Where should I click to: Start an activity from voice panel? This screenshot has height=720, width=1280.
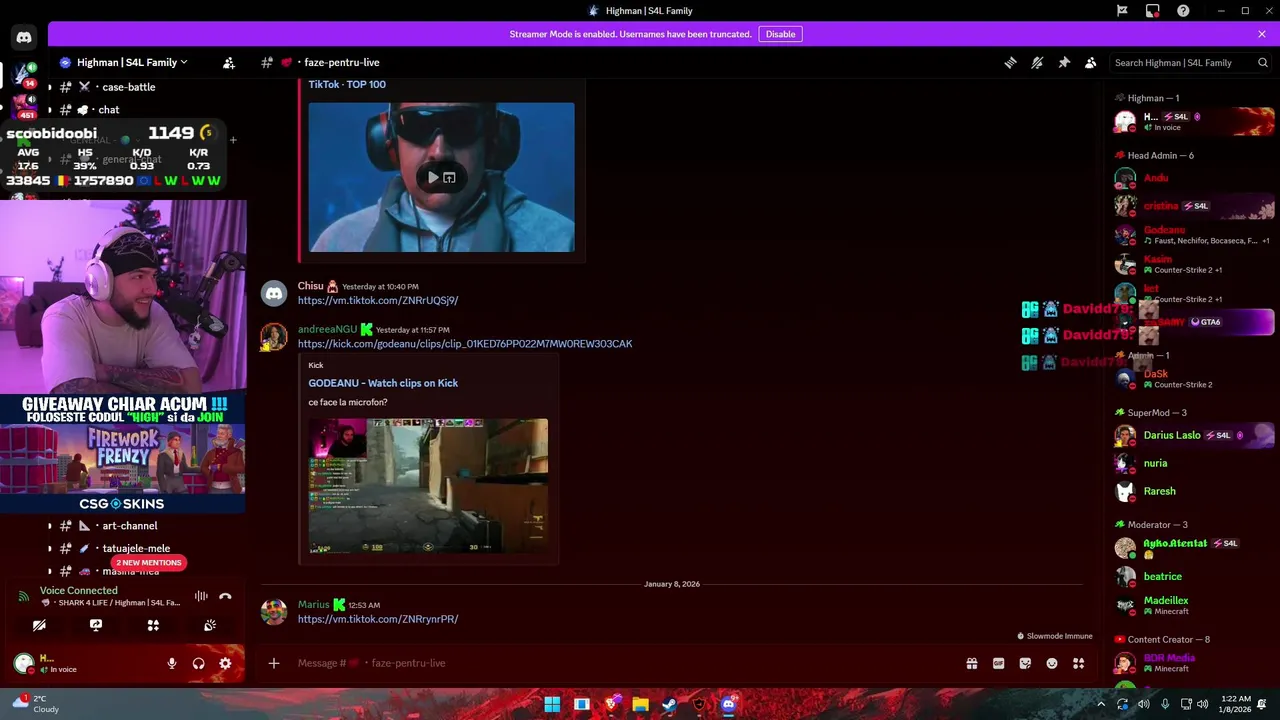[x=153, y=625]
